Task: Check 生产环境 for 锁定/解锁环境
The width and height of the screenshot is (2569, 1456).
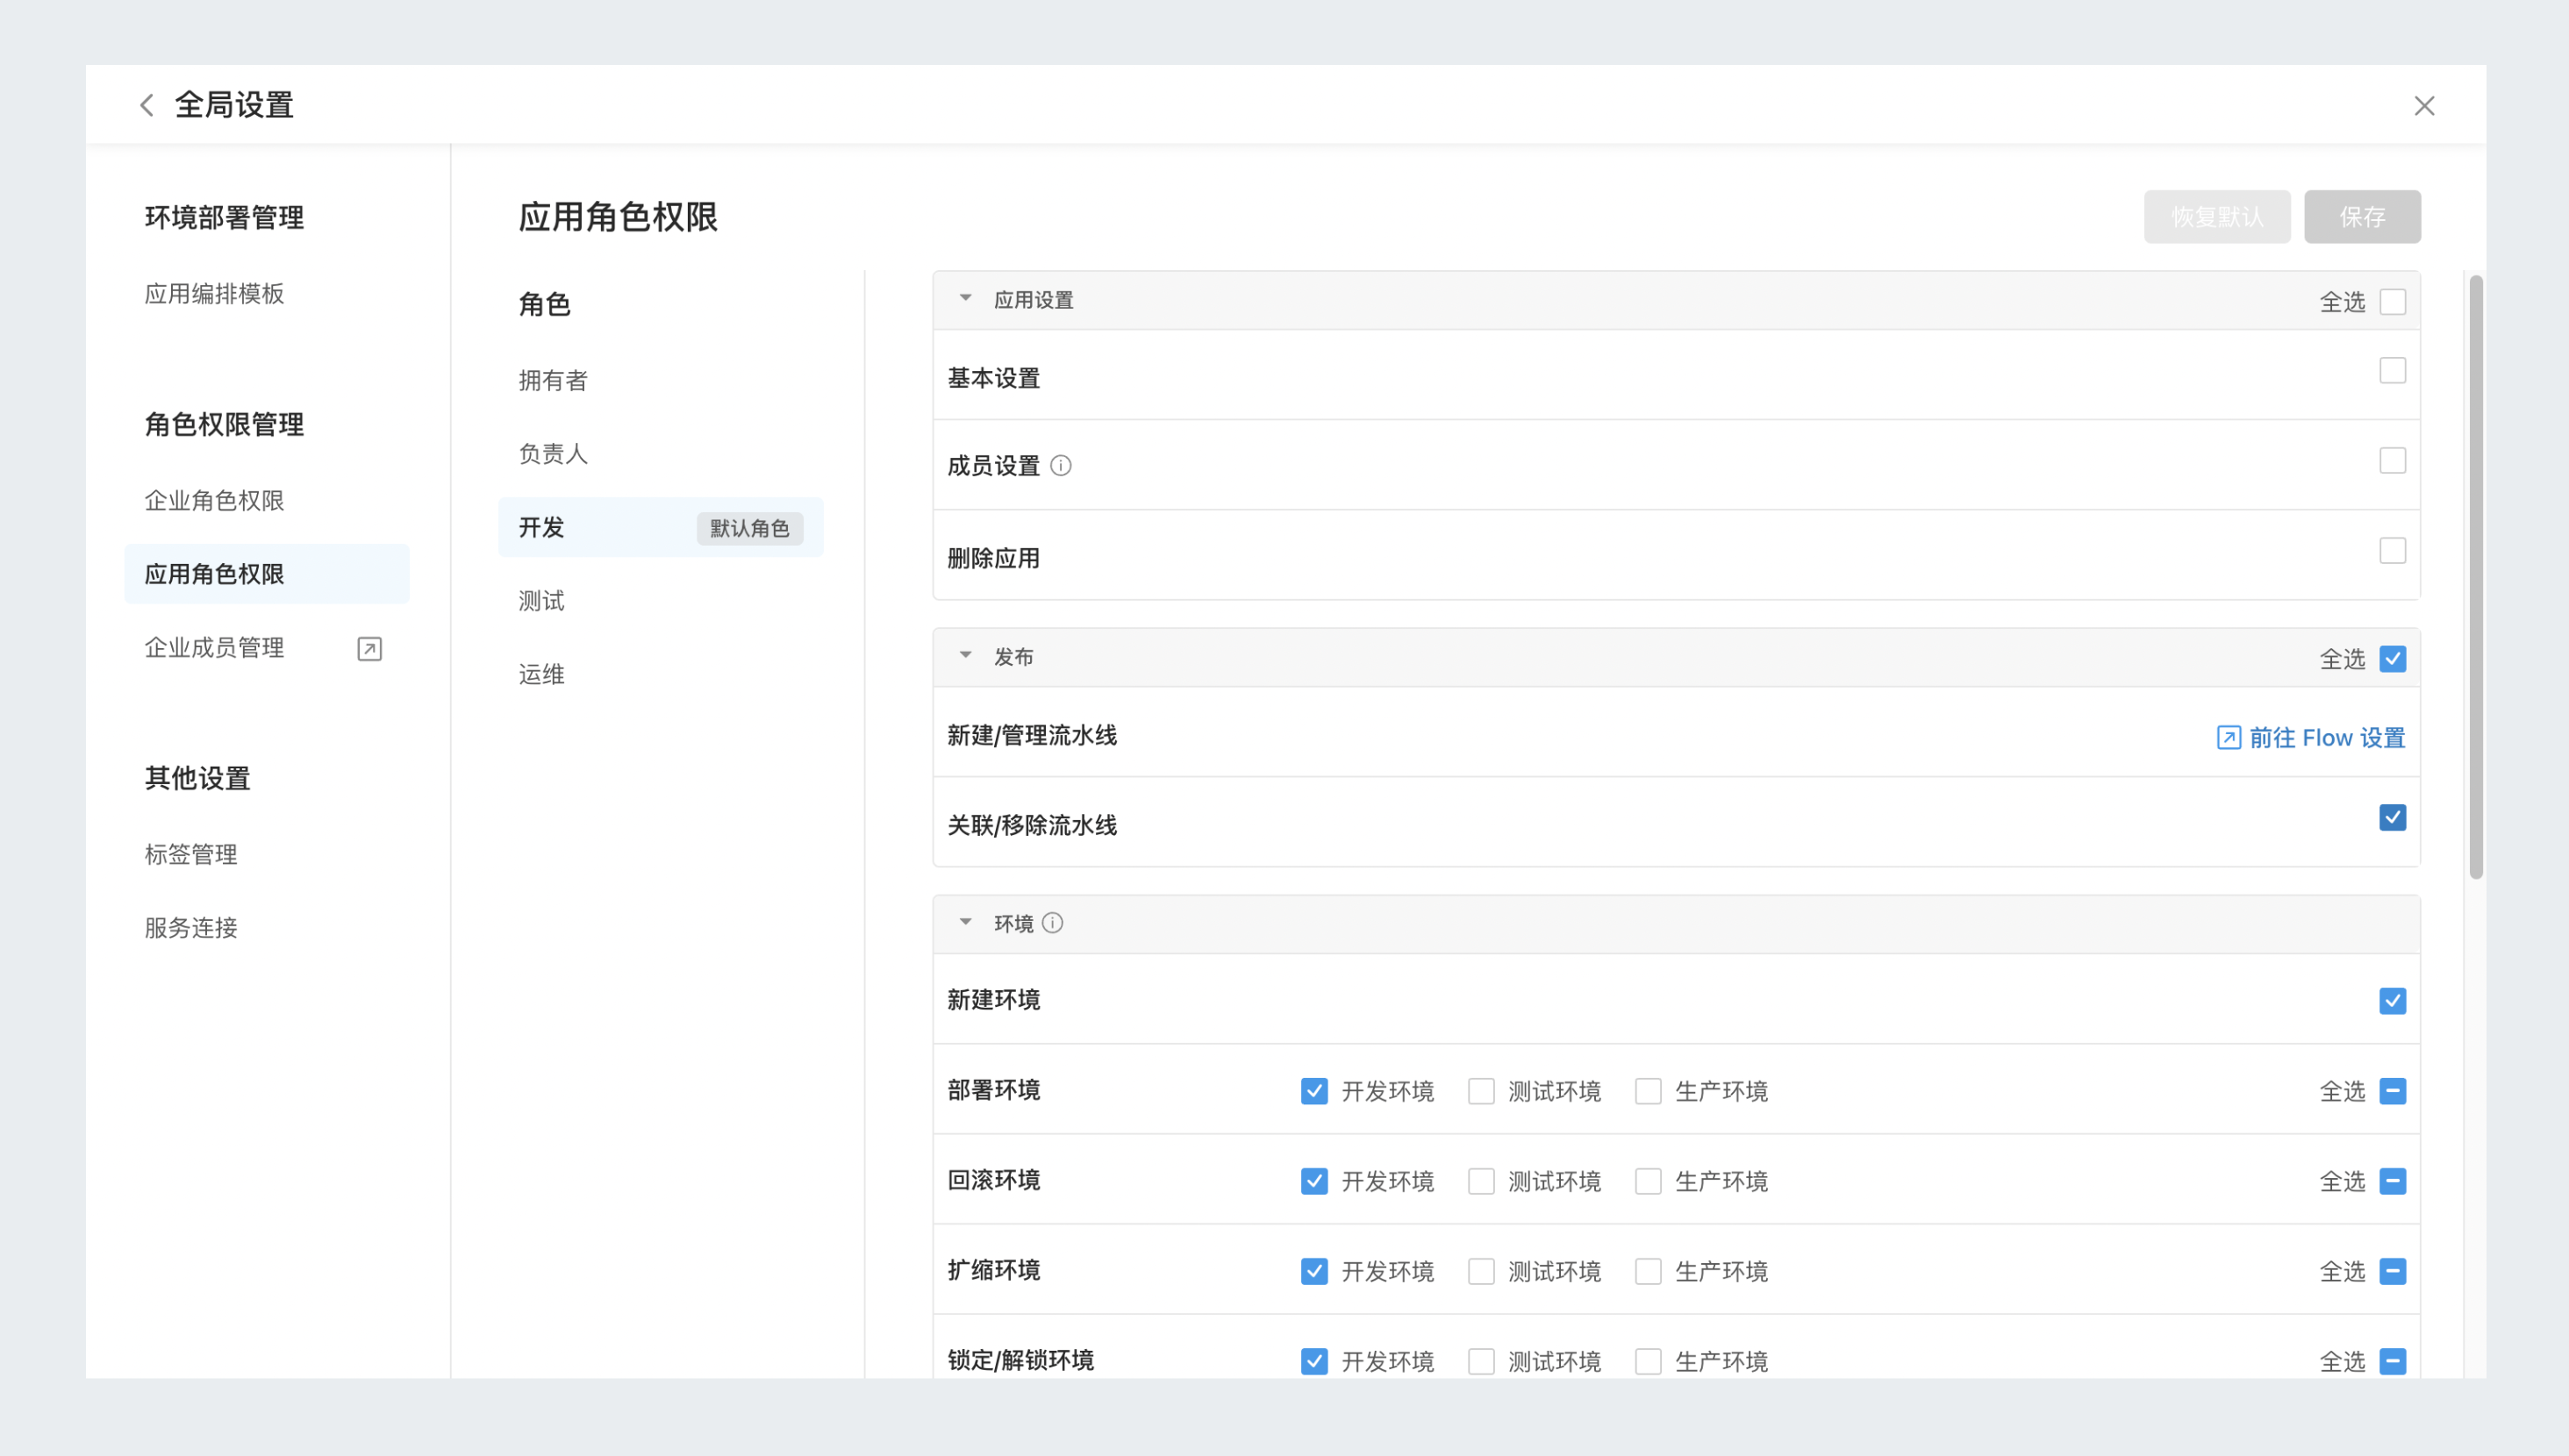Action: click(1649, 1361)
